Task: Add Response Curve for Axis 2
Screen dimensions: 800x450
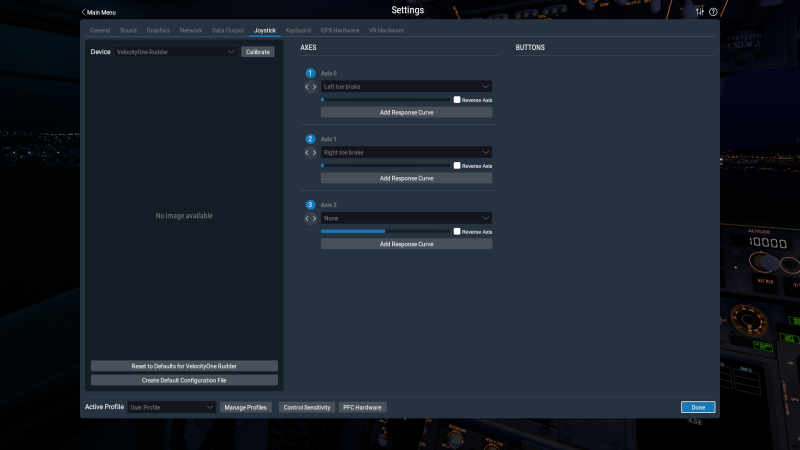Action: pos(407,244)
